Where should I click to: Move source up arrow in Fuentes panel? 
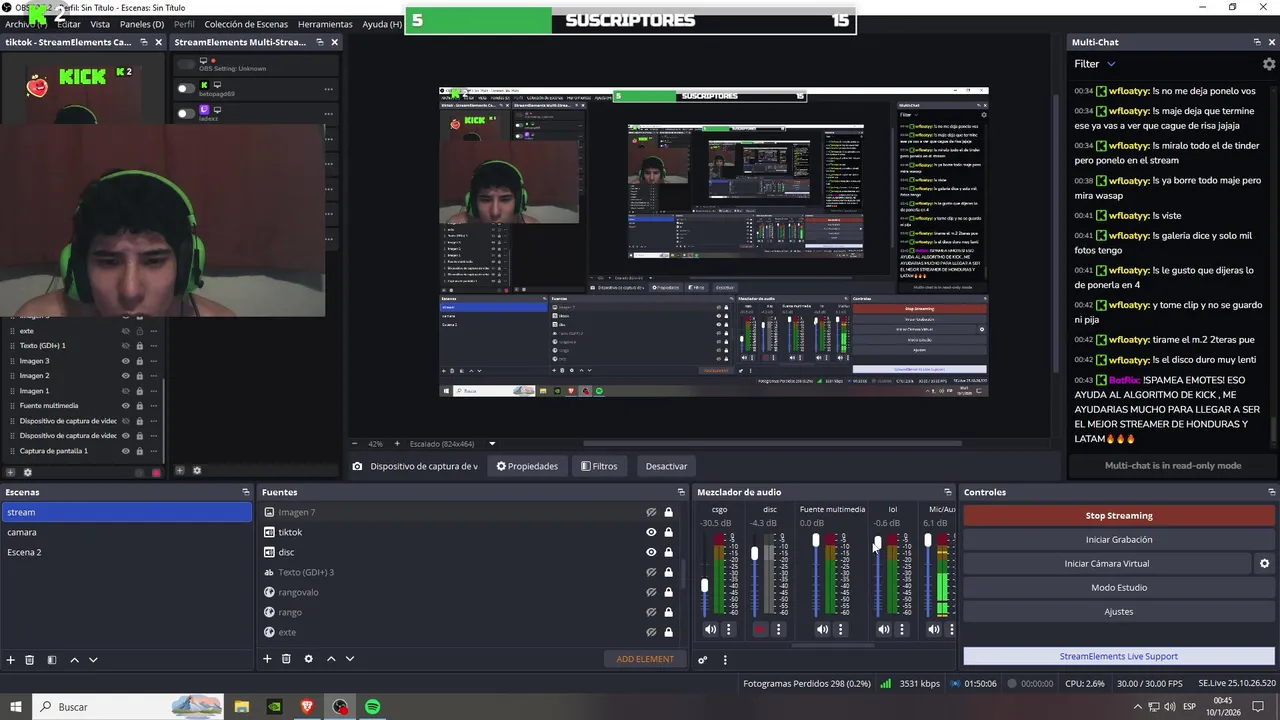(331, 659)
